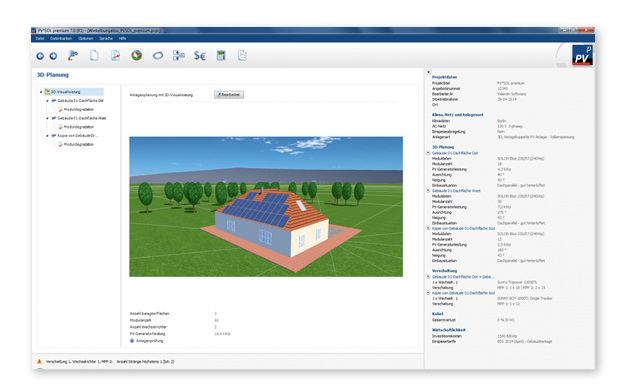Screen dimensions: 632x386
Task: Open the $€ financial analysis icon
Action: (200, 56)
